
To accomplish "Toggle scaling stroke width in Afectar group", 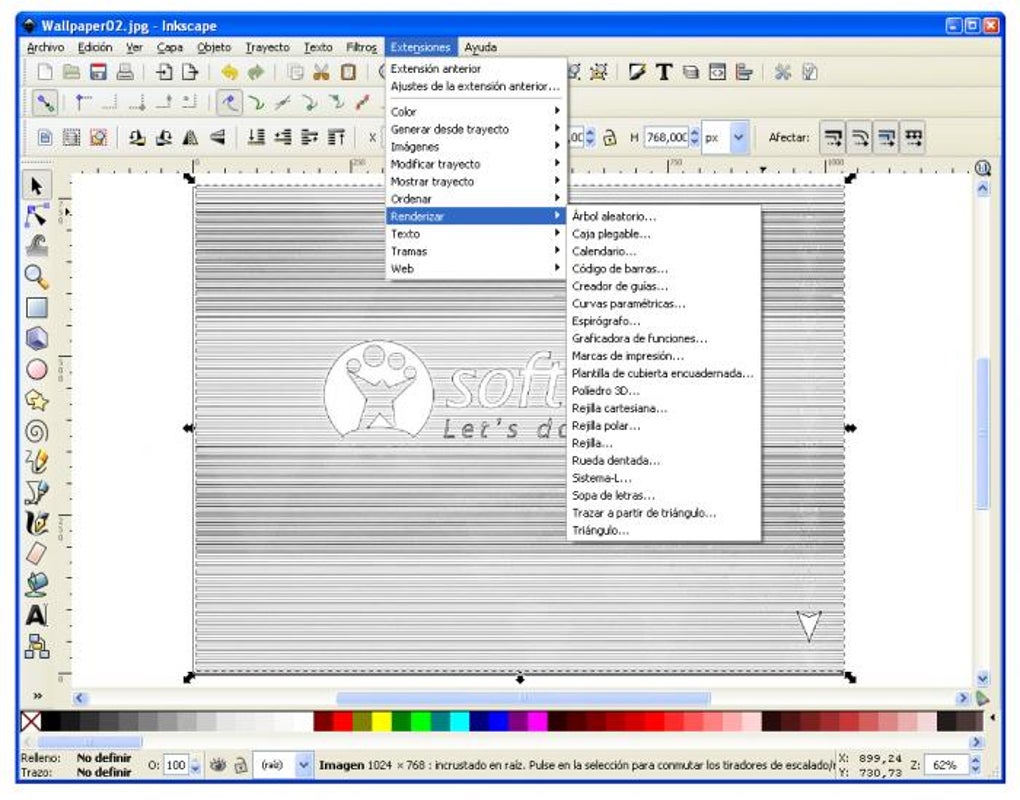I will coord(833,137).
